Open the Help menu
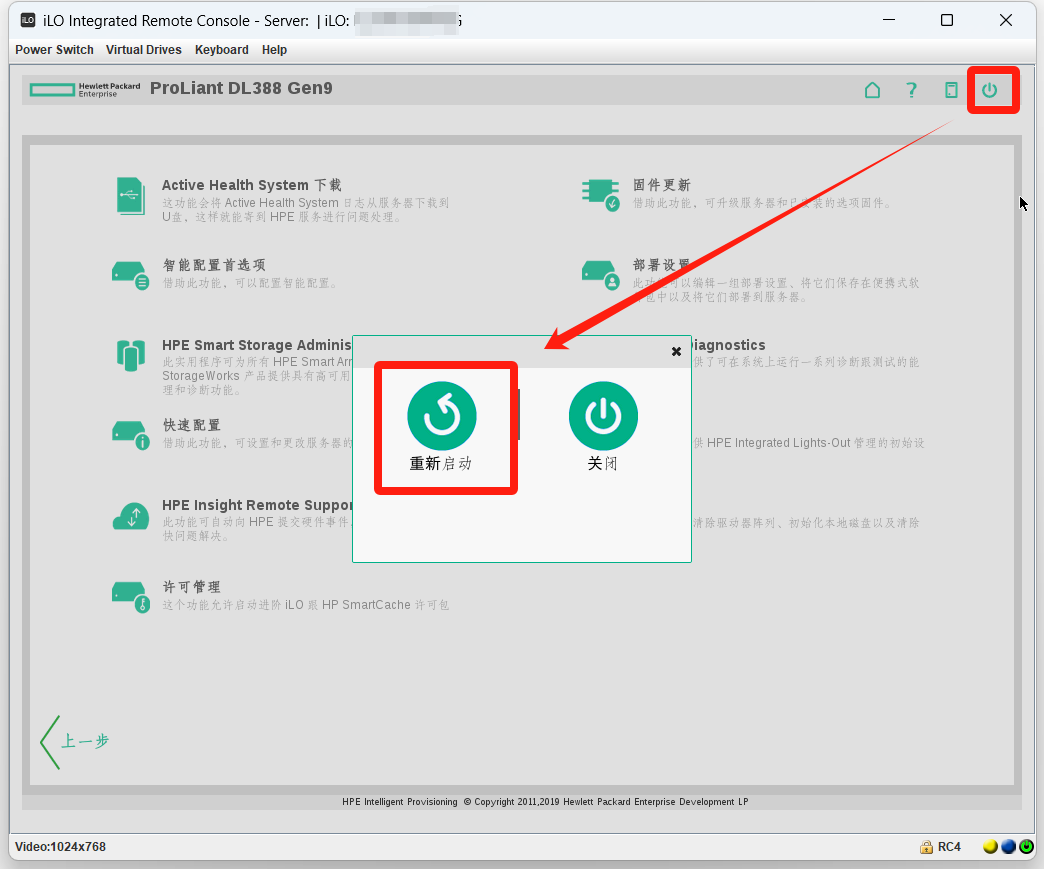 point(274,50)
